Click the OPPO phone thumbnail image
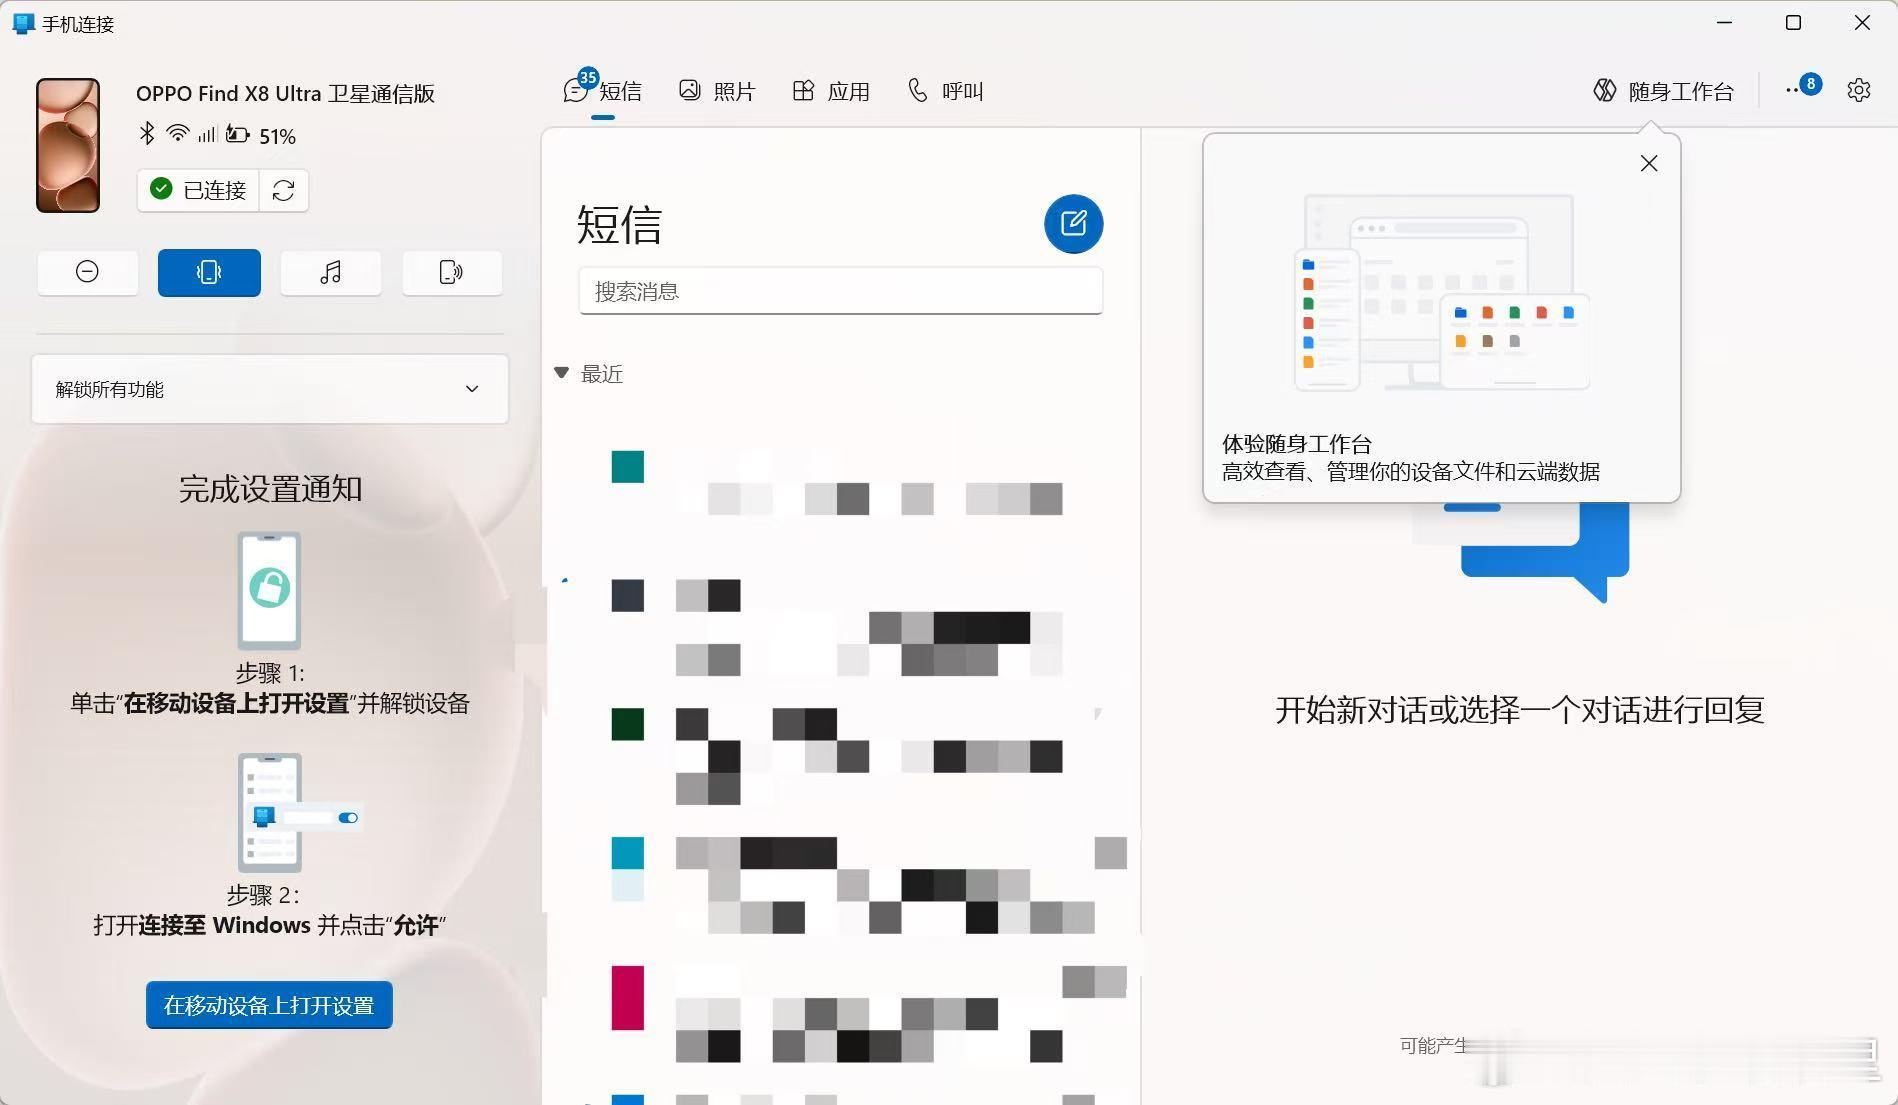This screenshot has height=1105, width=1898. (68, 145)
